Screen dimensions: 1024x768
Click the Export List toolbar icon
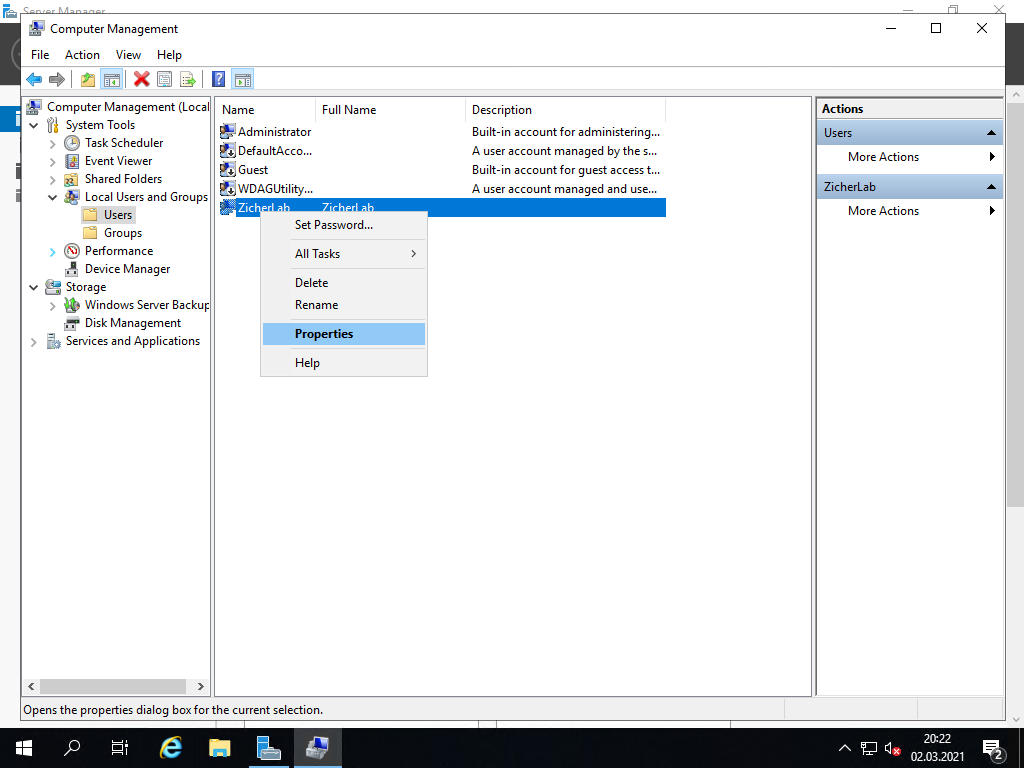(x=187, y=80)
